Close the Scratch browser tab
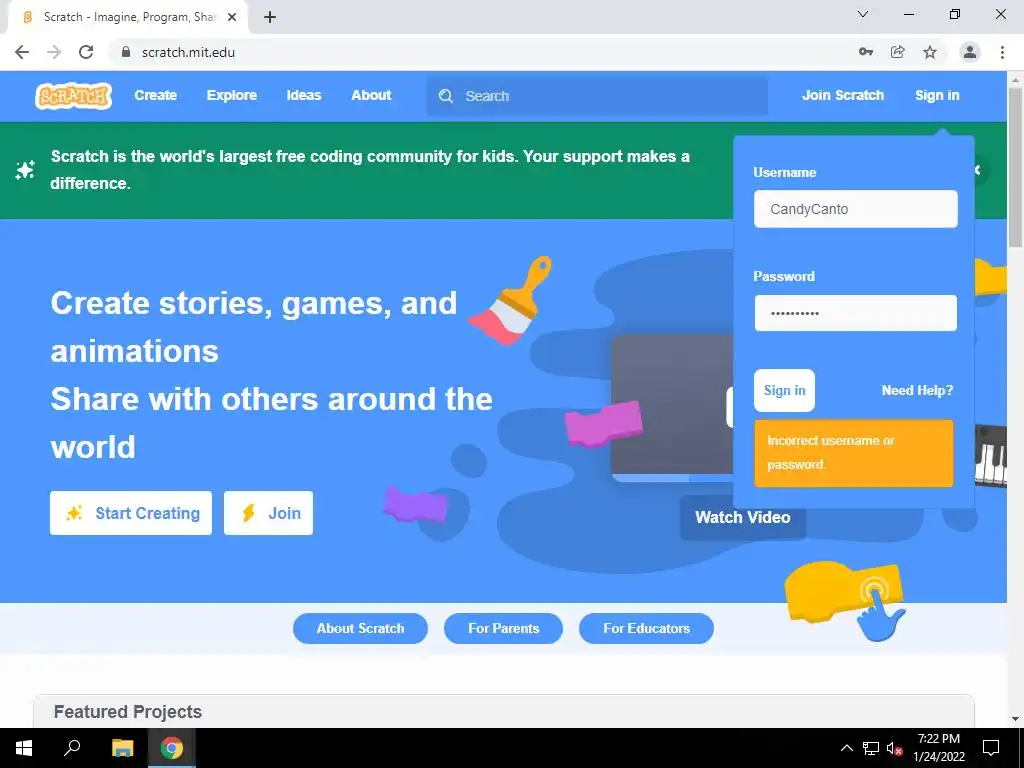 tap(232, 17)
